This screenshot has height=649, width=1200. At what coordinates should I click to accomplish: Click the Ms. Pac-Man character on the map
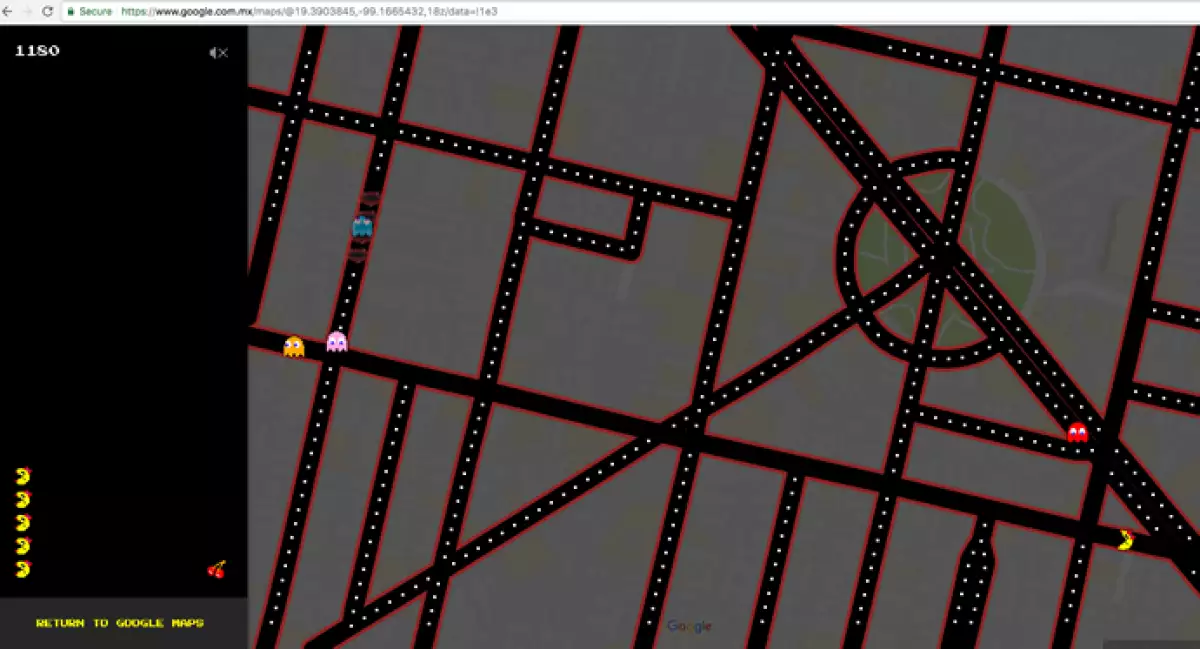(x=1126, y=539)
